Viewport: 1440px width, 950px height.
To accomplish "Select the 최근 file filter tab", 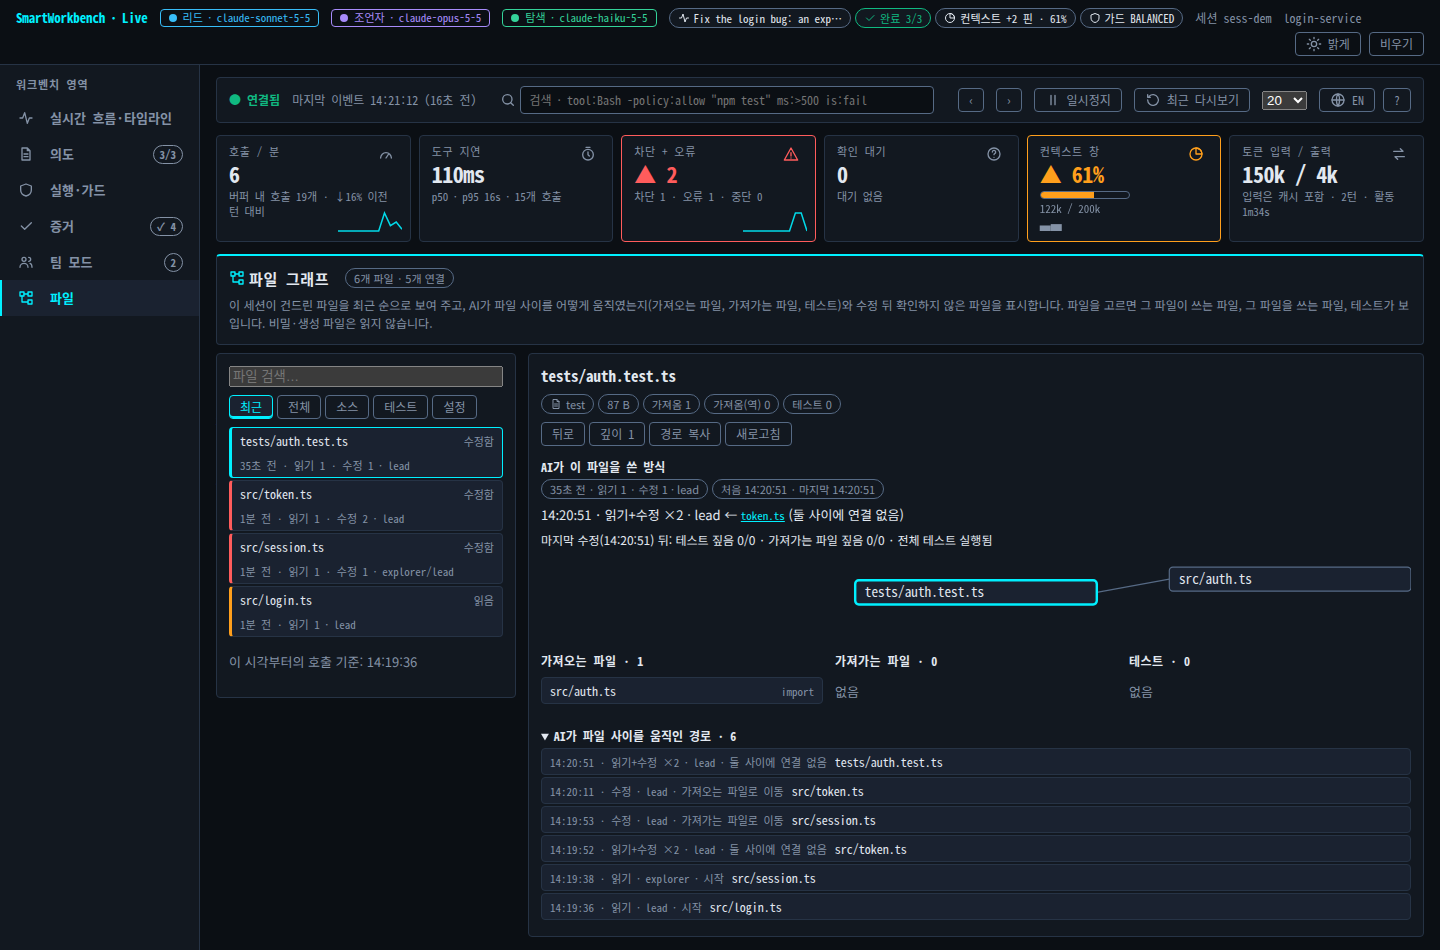I will [x=251, y=407].
